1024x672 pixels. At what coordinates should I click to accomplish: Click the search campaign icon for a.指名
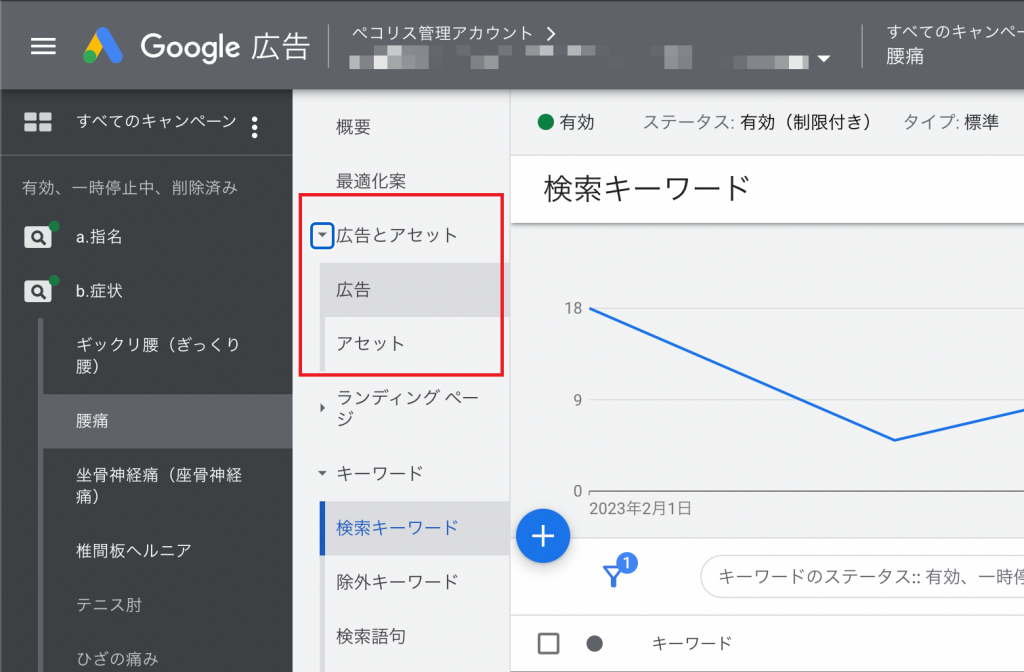[x=38, y=237]
